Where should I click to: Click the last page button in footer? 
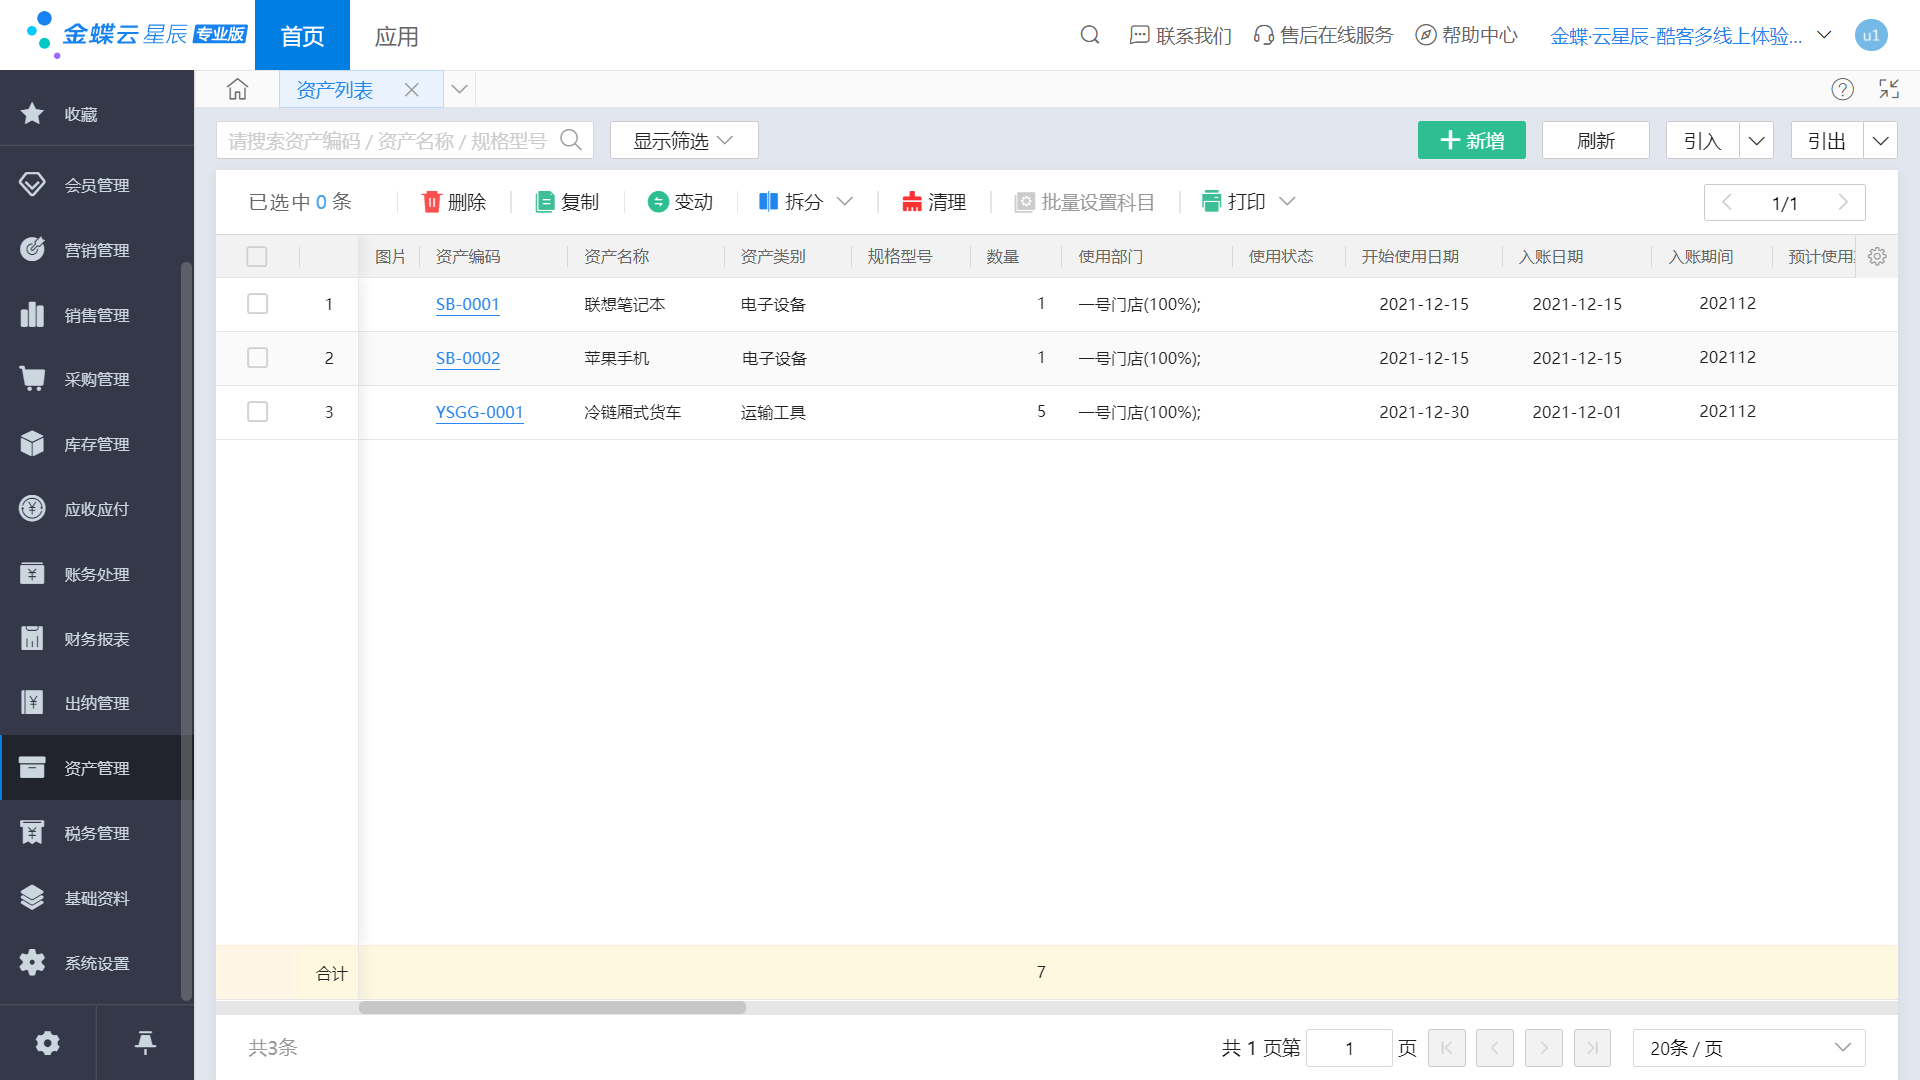tap(1592, 1048)
